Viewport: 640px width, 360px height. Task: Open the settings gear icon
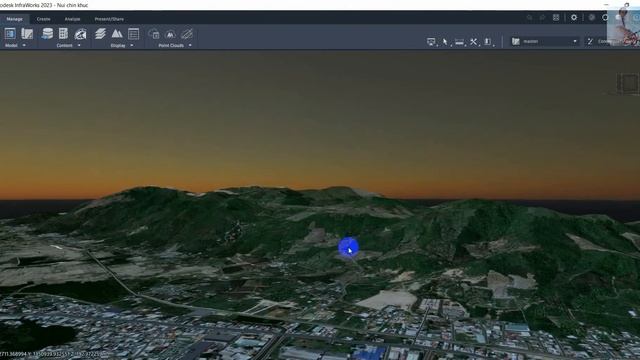coord(574,18)
